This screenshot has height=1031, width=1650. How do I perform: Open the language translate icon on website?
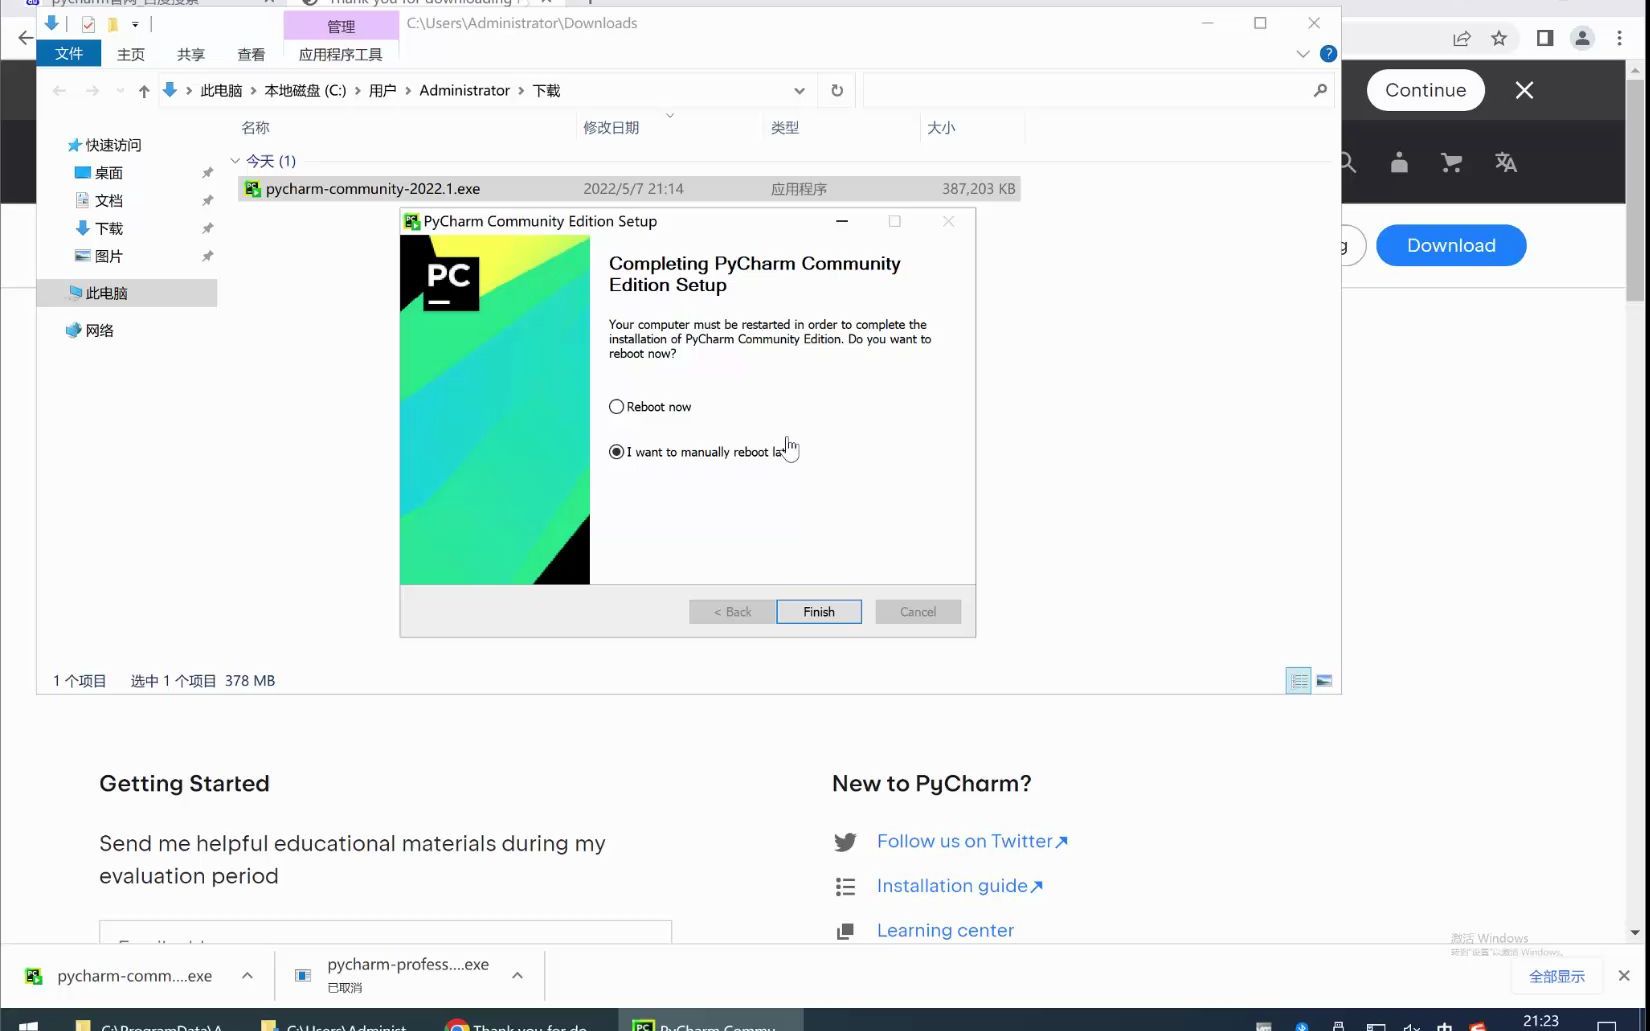(x=1505, y=163)
